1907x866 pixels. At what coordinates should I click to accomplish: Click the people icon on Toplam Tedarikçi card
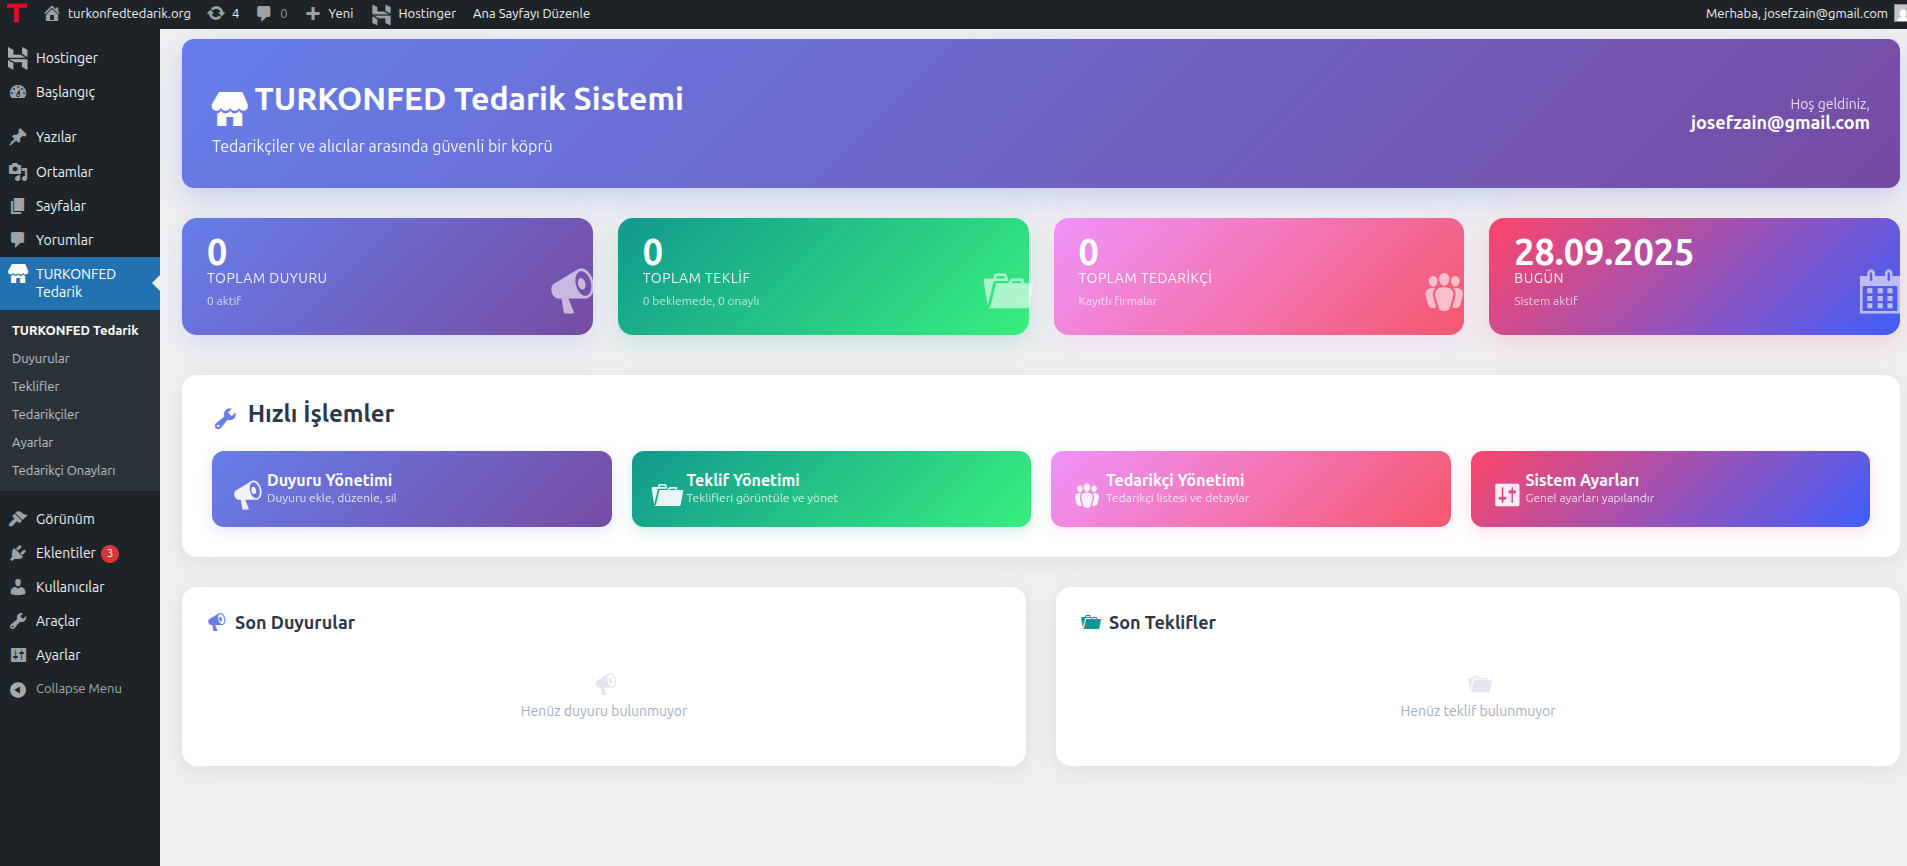1443,291
